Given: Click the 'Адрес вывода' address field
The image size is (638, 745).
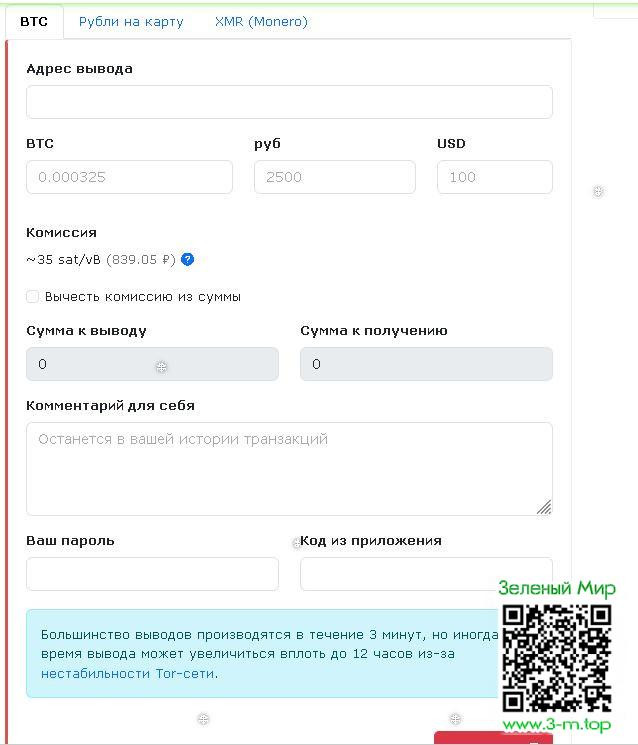Looking at the screenshot, I should pos(289,102).
